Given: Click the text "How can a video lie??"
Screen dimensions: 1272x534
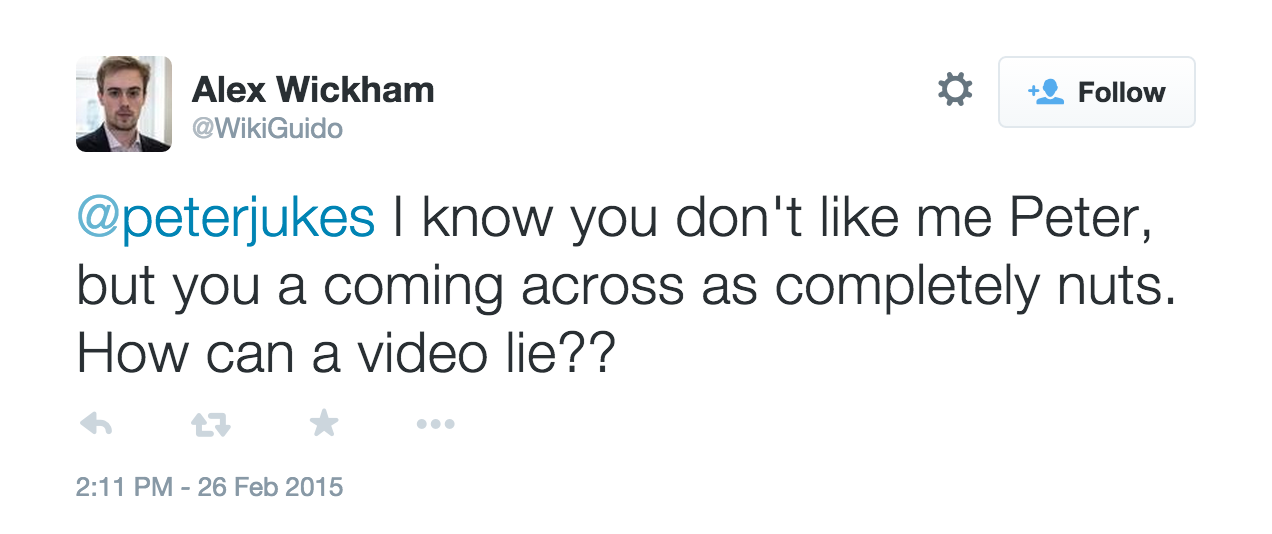Looking at the screenshot, I should point(343,355).
